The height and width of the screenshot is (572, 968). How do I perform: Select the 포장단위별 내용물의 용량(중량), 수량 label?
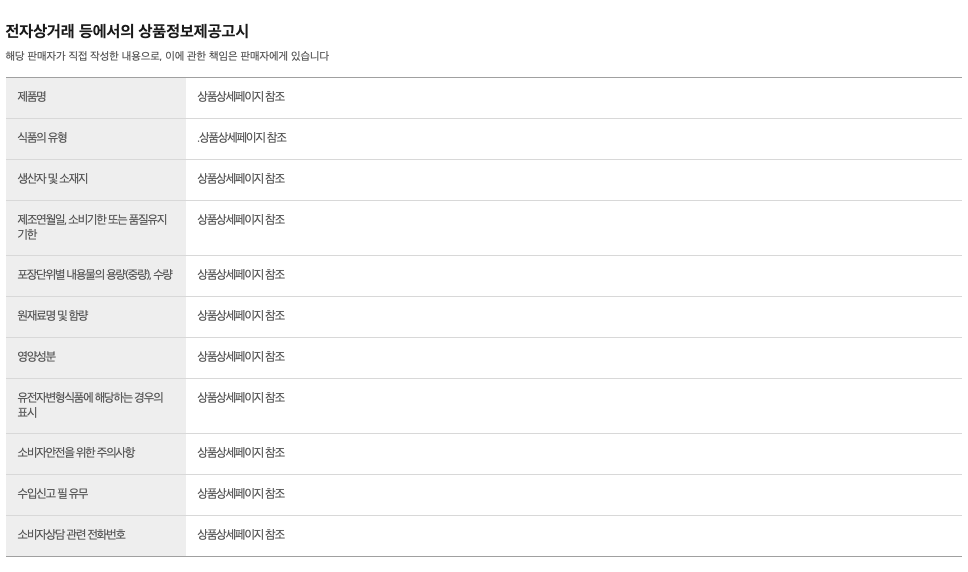(95, 275)
